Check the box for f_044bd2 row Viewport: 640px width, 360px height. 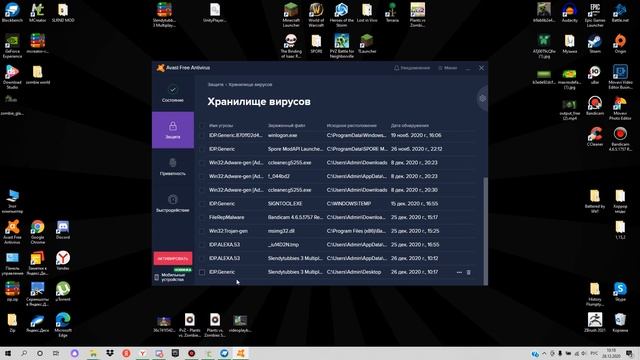point(202,176)
